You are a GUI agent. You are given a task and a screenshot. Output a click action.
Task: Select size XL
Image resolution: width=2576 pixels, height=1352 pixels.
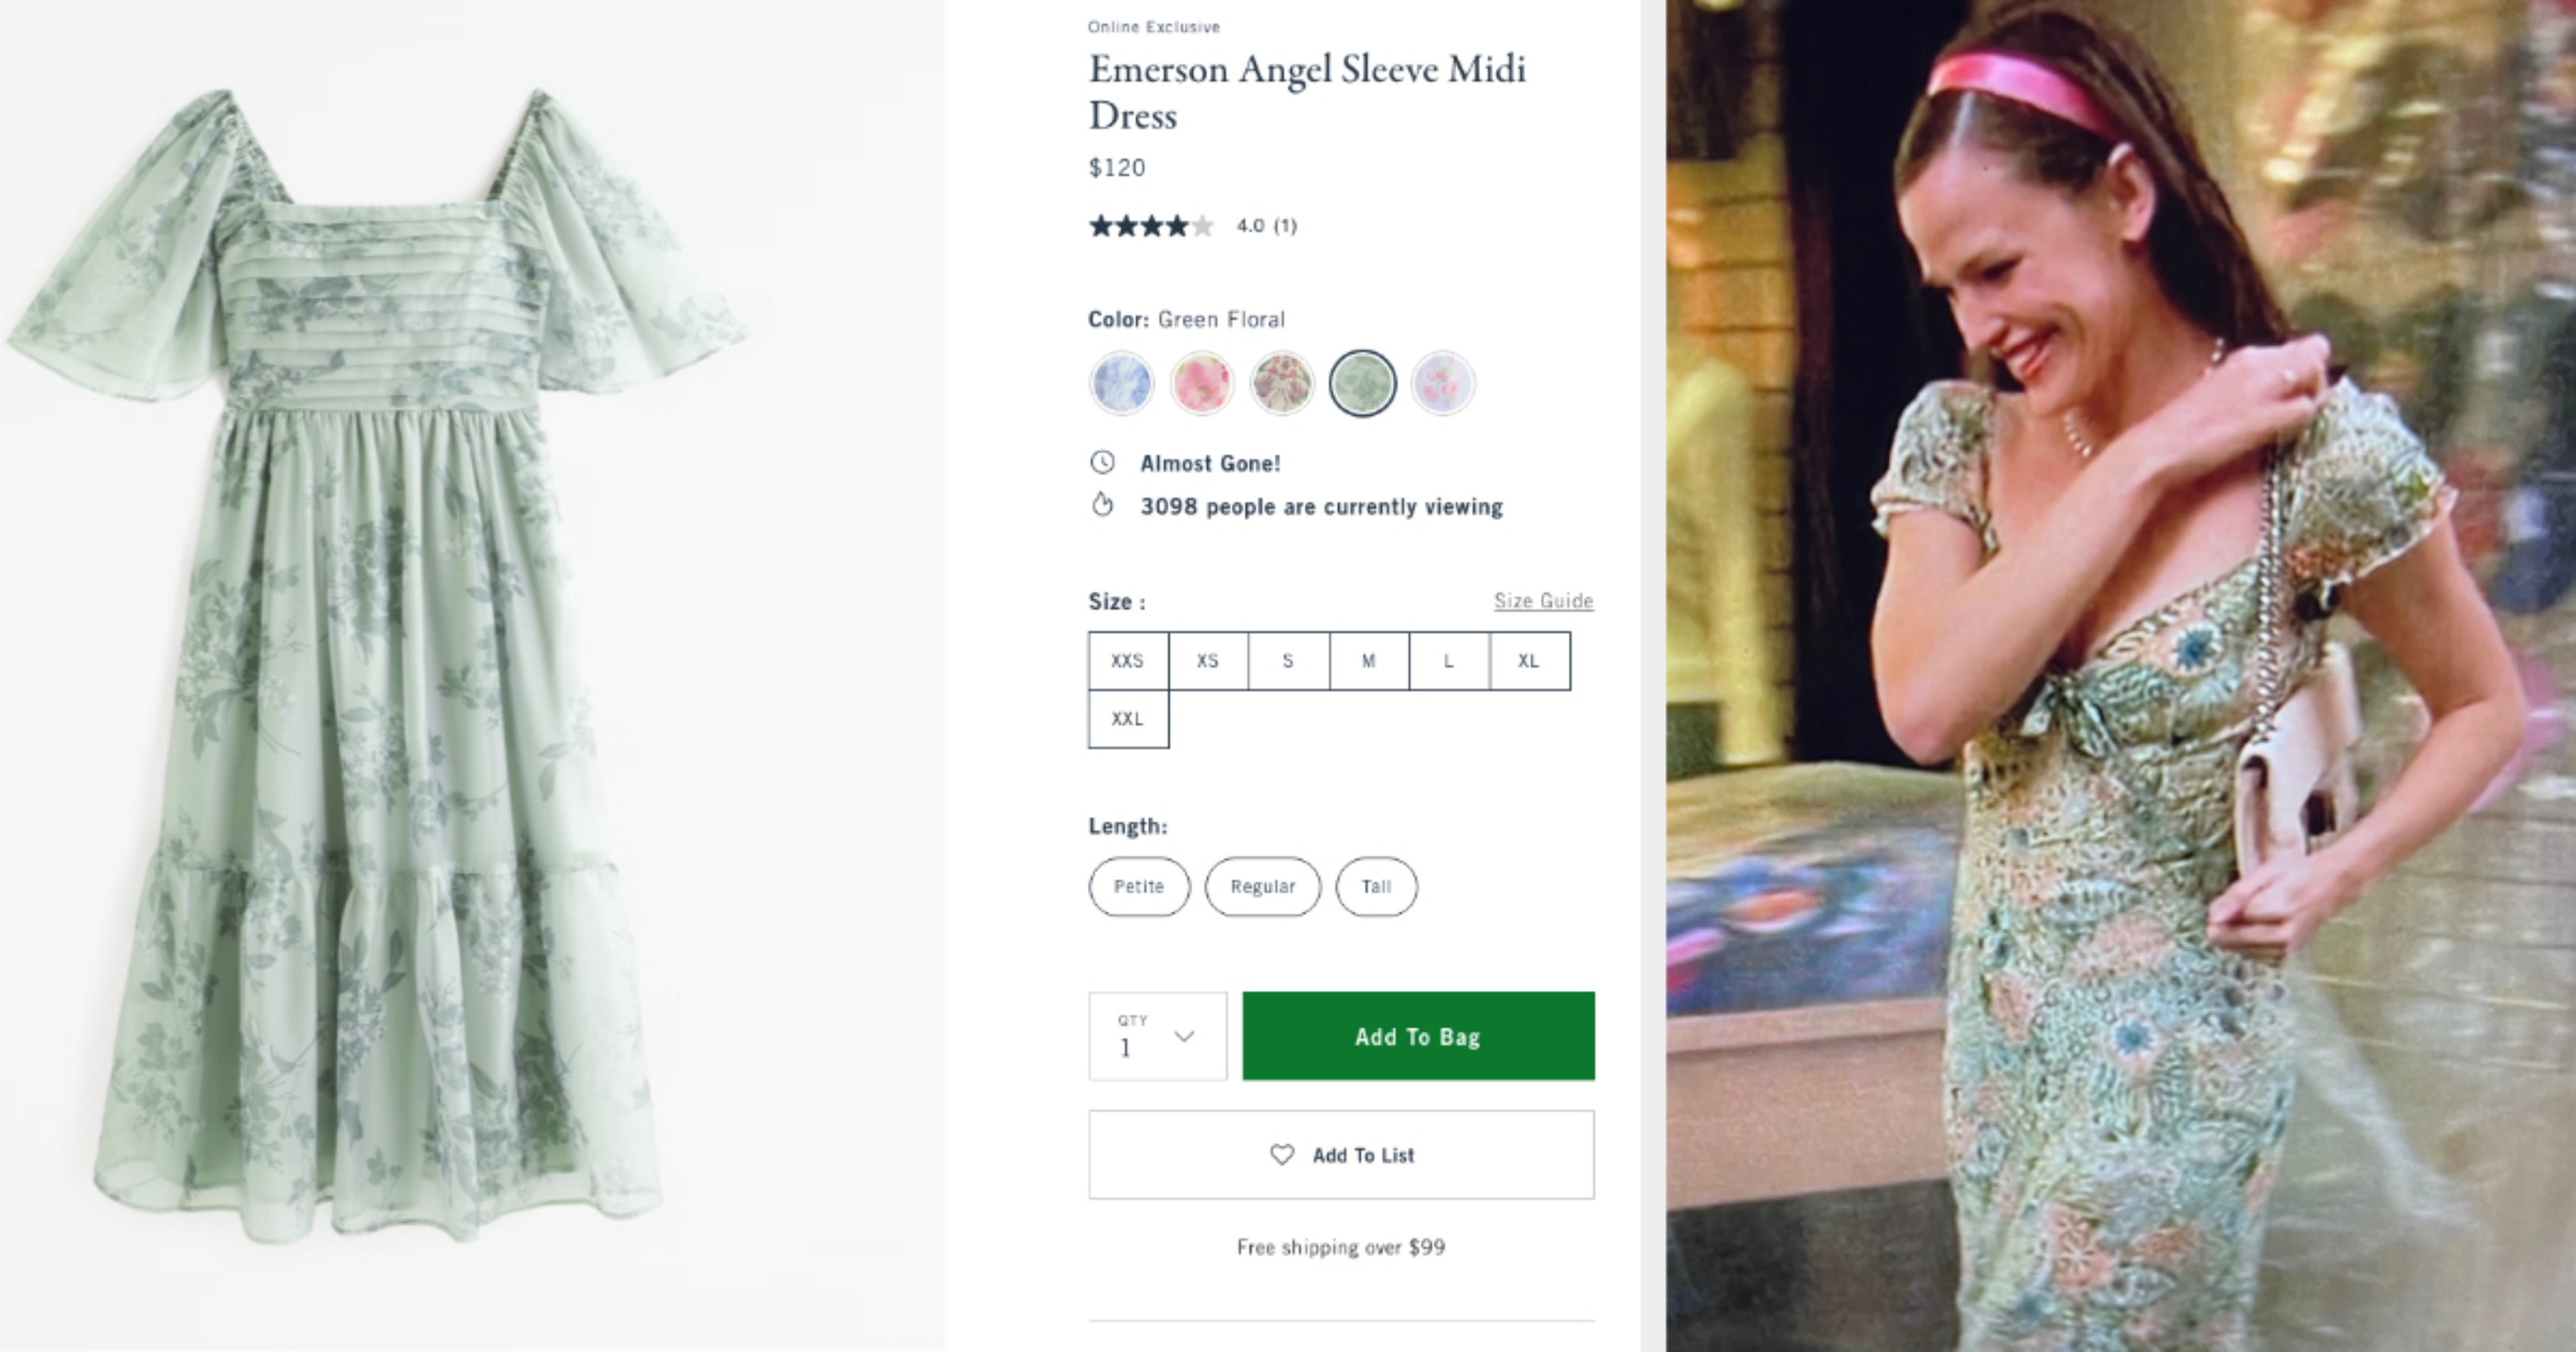(x=1529, y=661)
